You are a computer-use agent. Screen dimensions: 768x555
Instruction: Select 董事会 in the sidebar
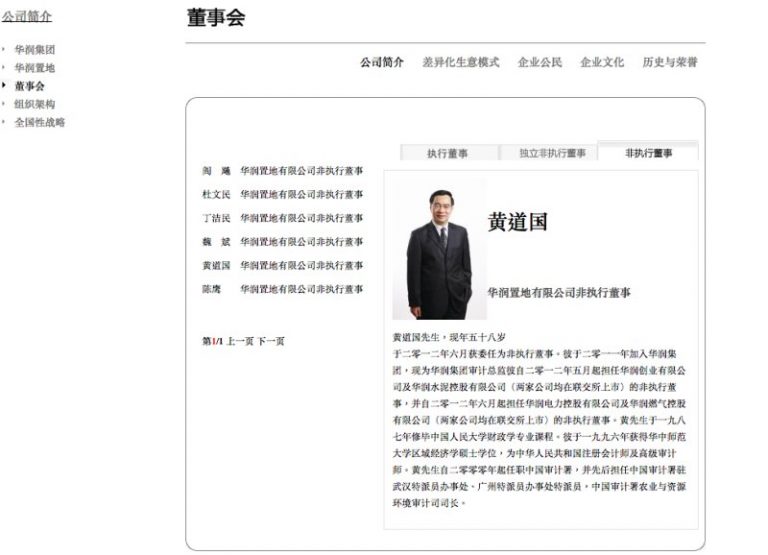click(29, 86)
